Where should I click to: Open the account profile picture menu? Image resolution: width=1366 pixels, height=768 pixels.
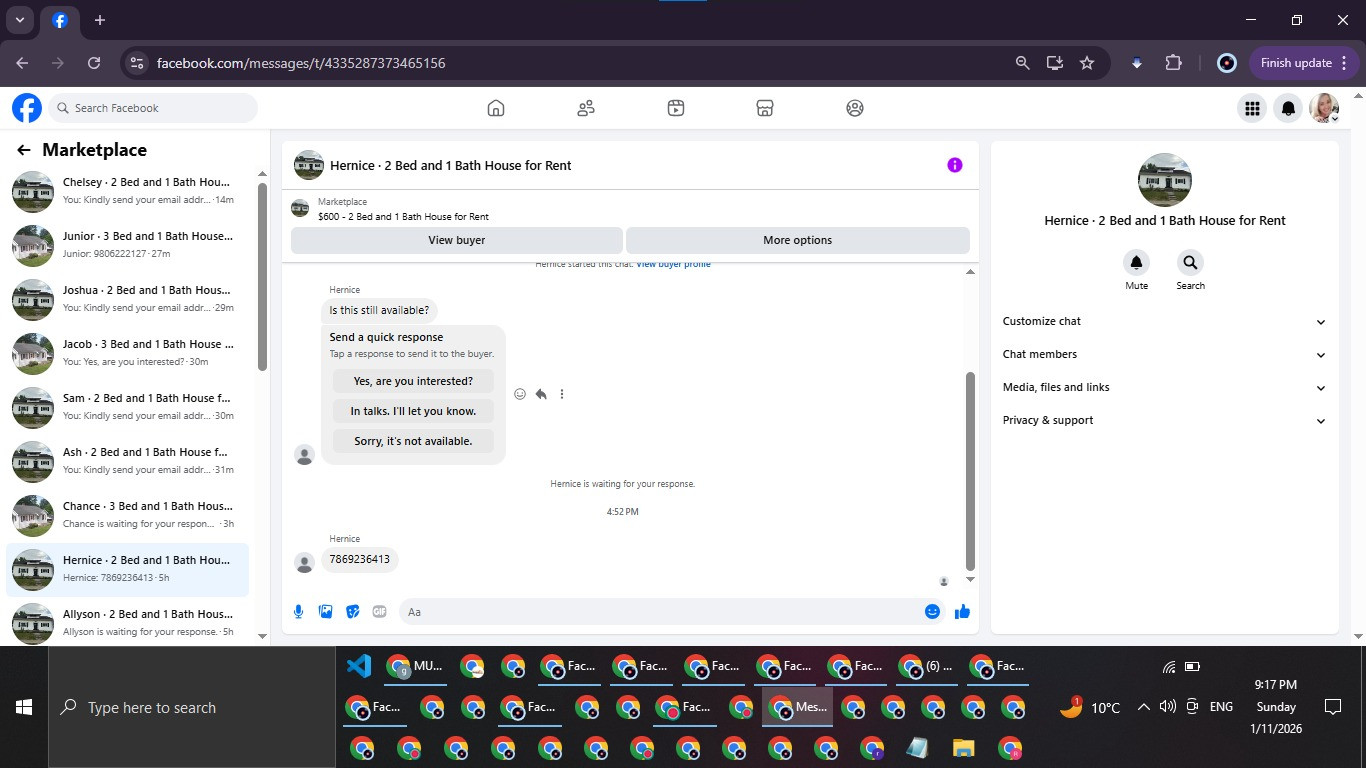coord(1325,108)
